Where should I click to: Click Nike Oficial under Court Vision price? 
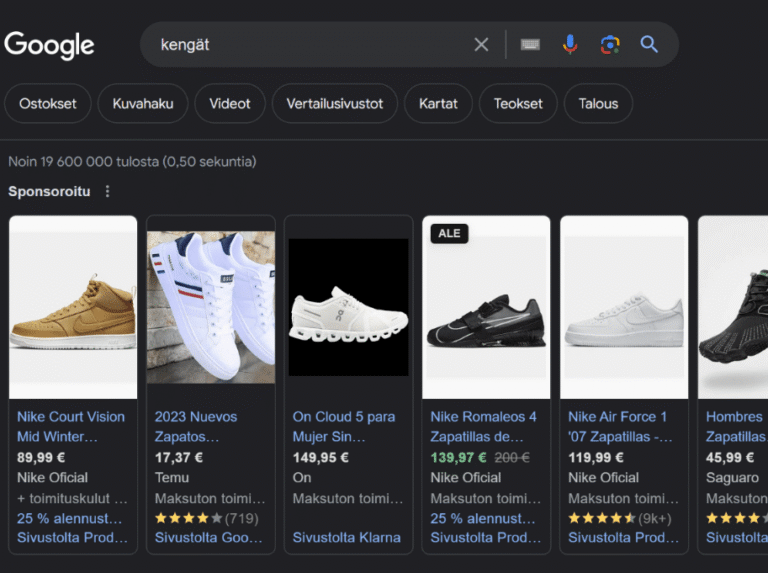point(52,478)
